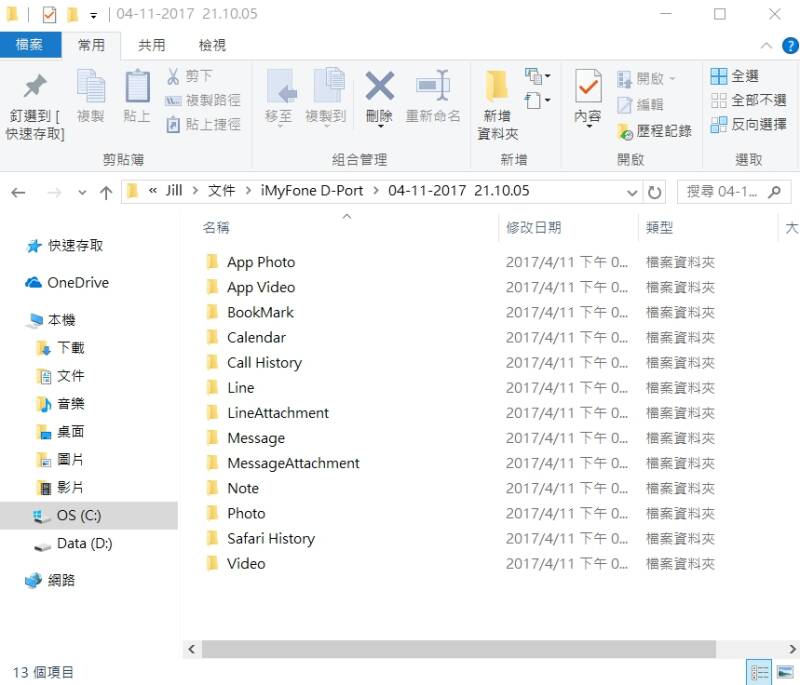This screenshot has height=685, width=800.
Task: Open the blue help question-mark icon
Action: tap(790, 46)
